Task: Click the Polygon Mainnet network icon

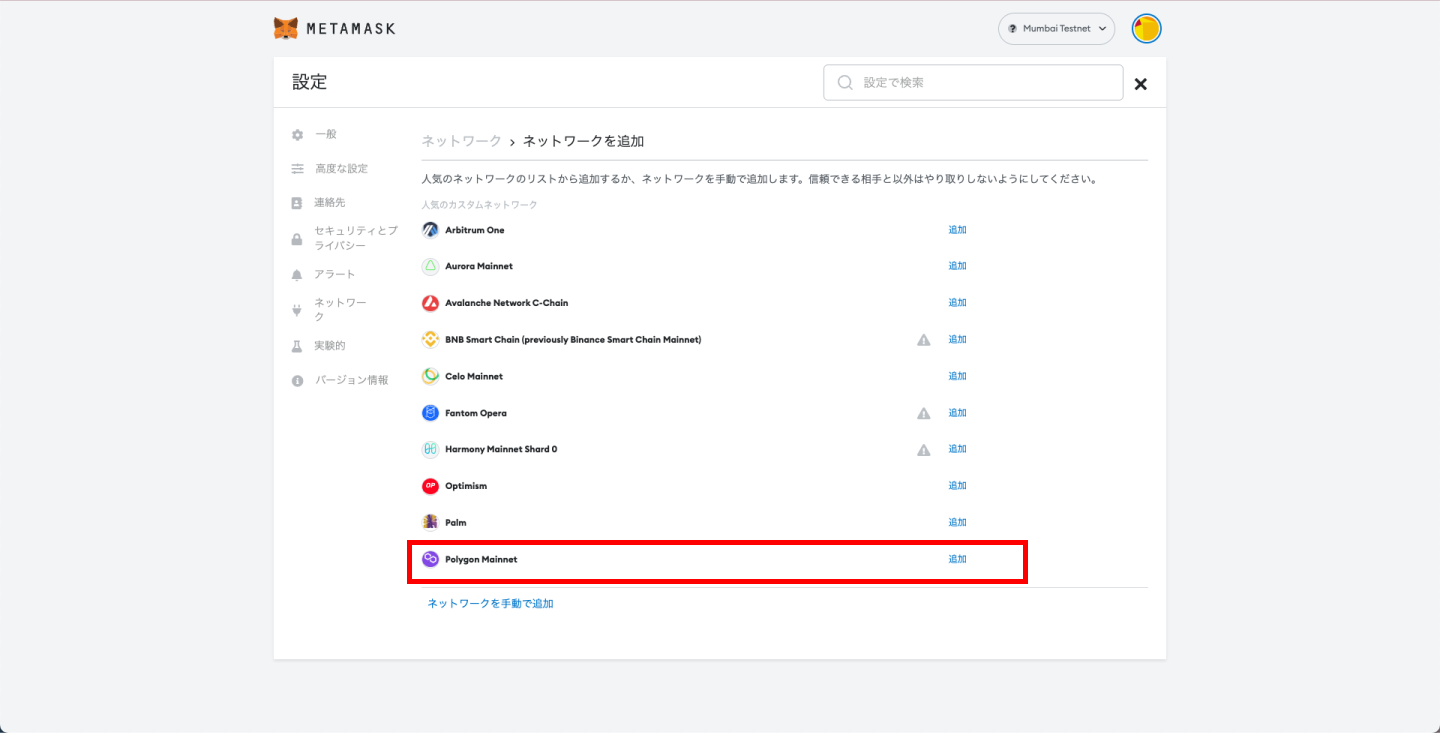Action: pos(430,559)
